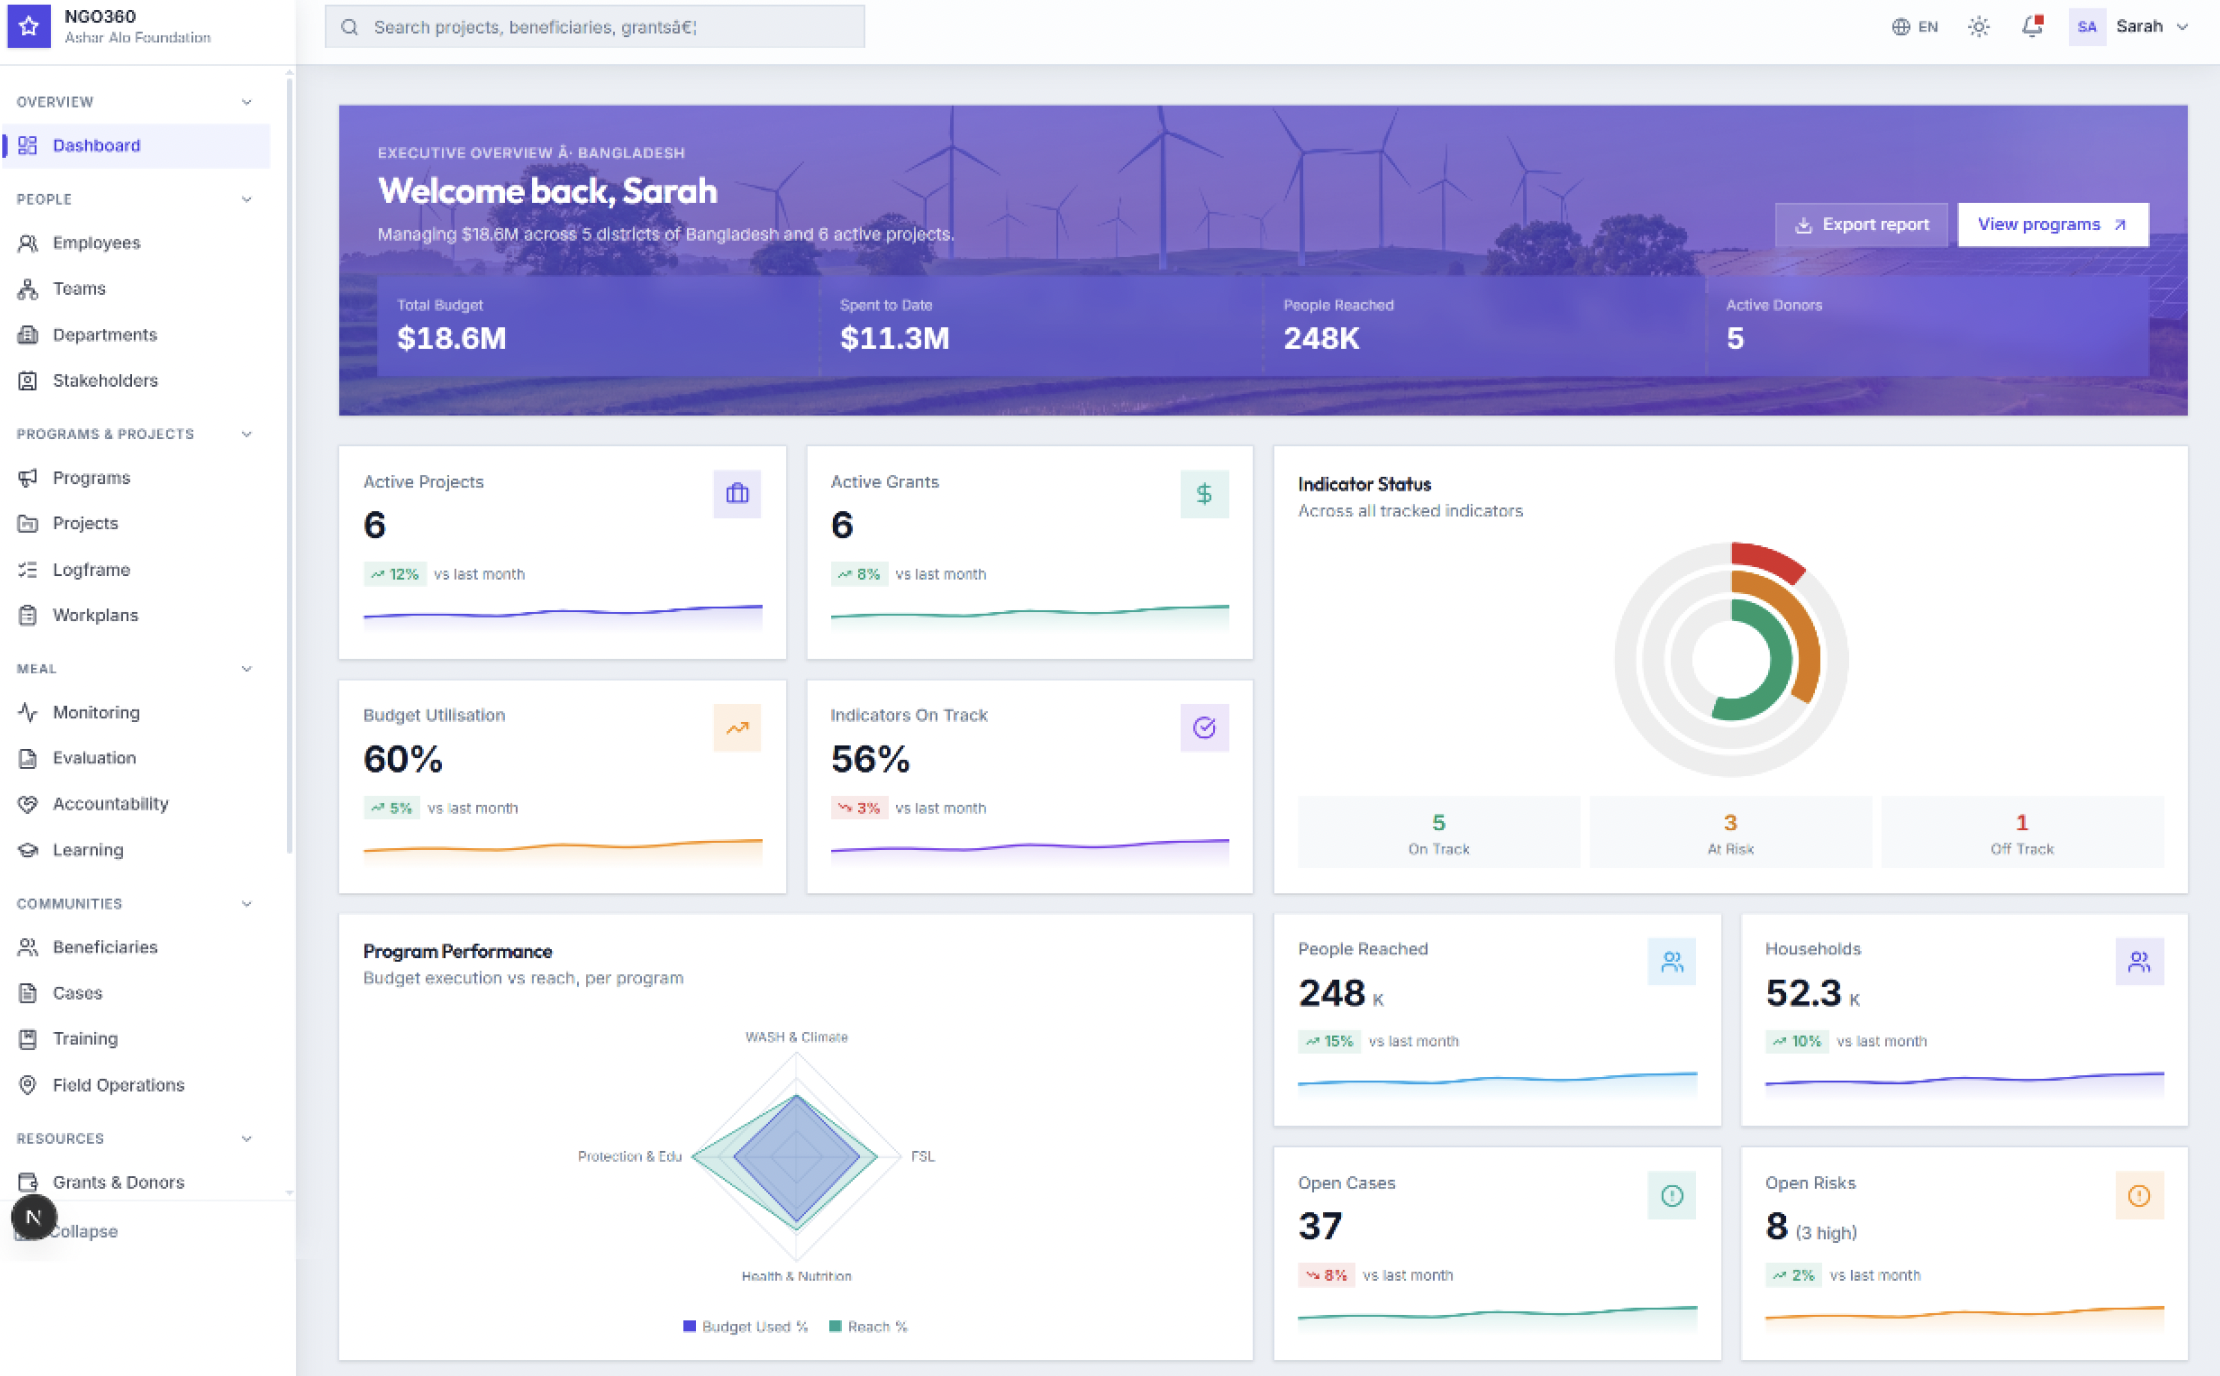
Task: Open the Learning graduation cap icon
Action: point(28,850)
